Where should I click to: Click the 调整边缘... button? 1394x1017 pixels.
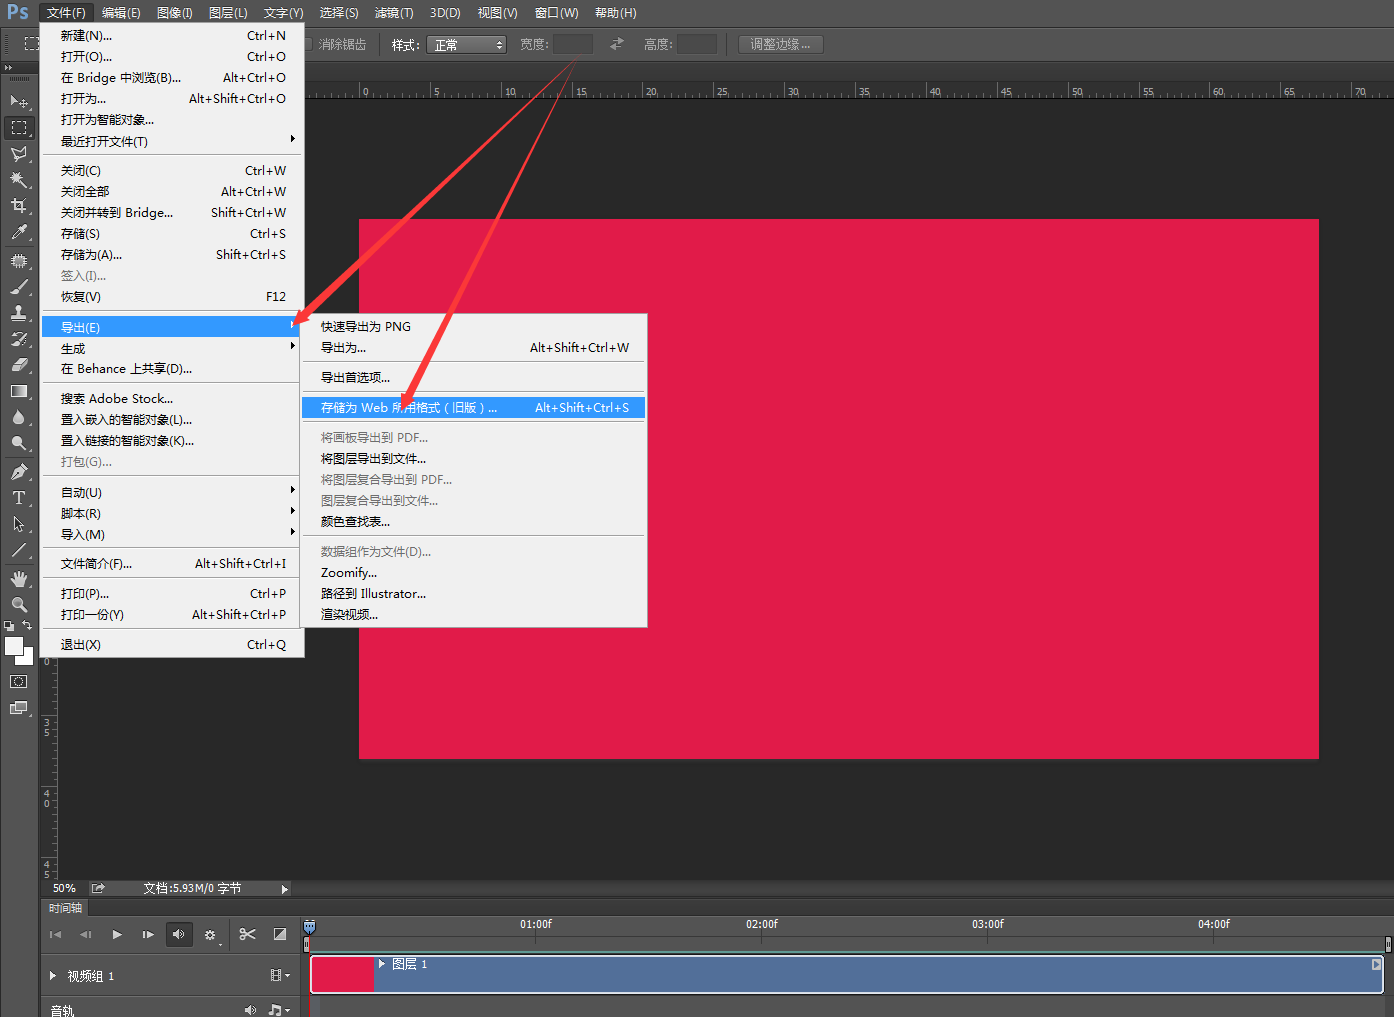click(x=780, y=44)
